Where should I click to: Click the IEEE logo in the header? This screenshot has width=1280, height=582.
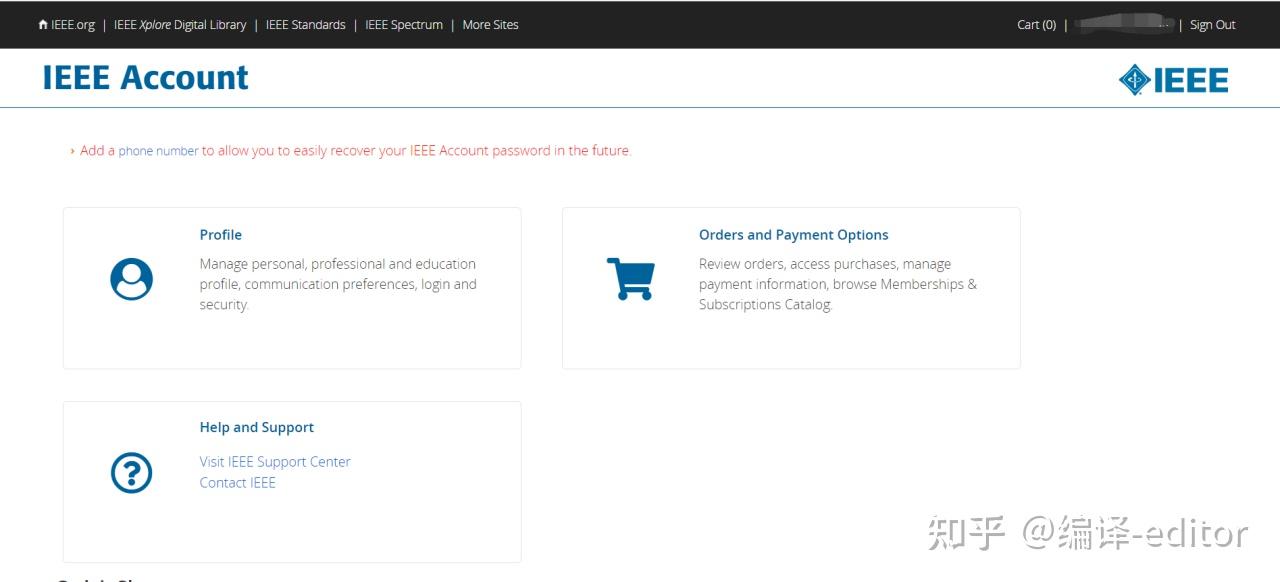(x=1173, y=80)
